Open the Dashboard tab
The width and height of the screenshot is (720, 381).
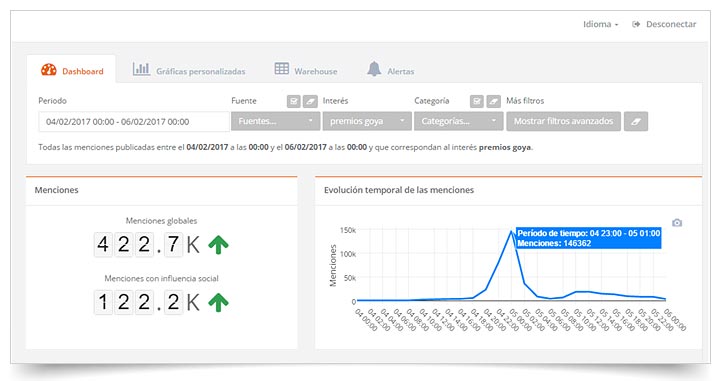(72, 70)
